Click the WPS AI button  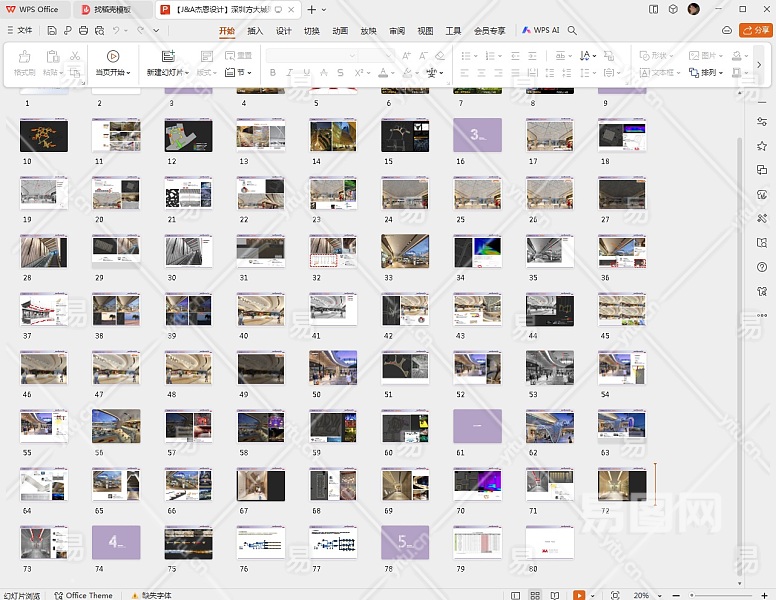click(x=541, y=31)
